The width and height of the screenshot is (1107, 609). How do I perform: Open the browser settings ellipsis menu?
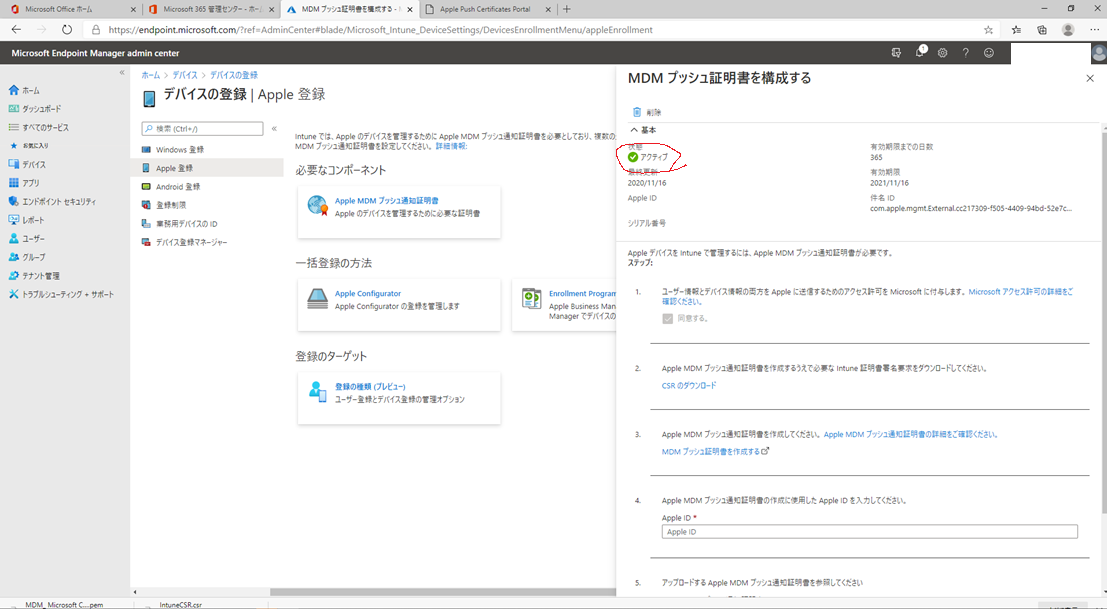(1094, 30)
